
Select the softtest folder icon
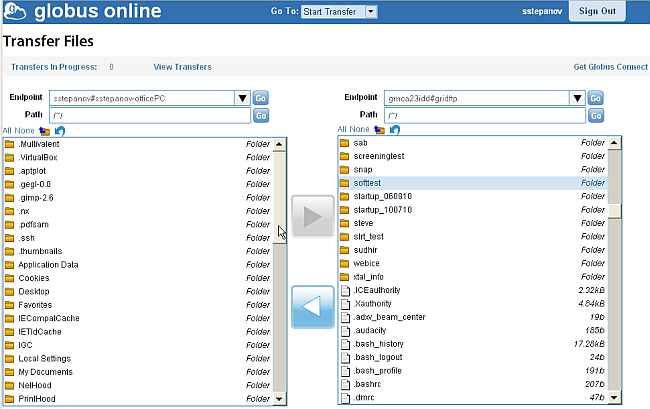pyautogui.click(x=344, y=183)
